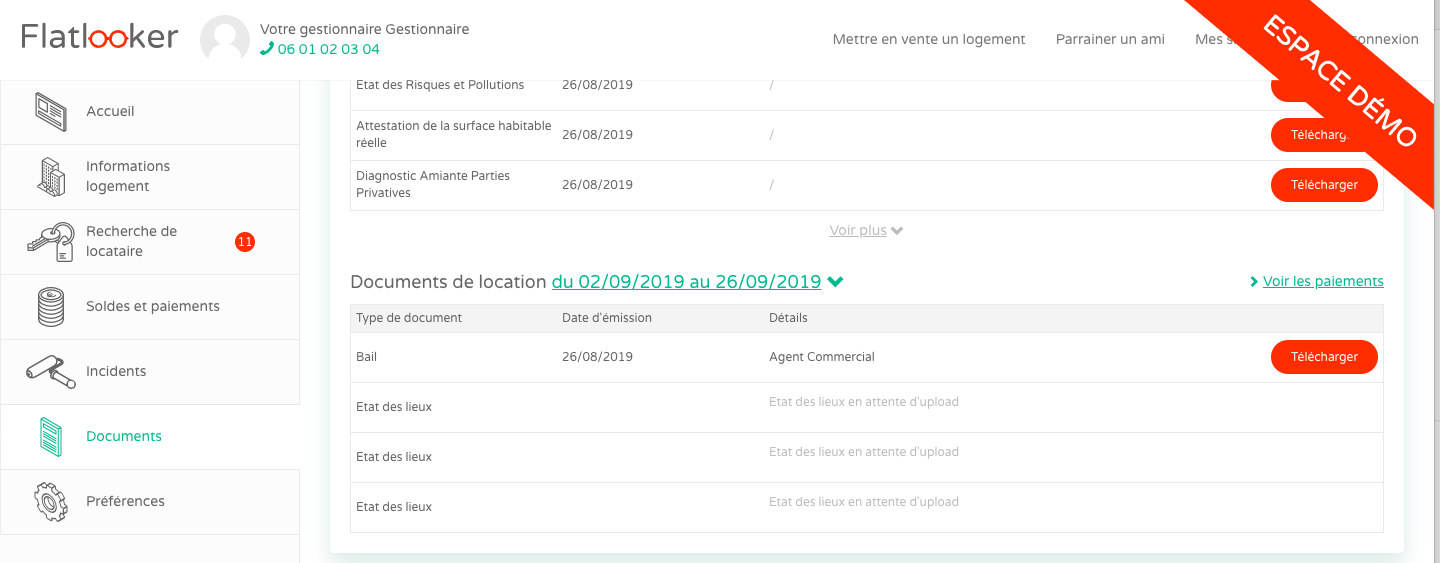Open the rental period date dropdown

point(686,282)
